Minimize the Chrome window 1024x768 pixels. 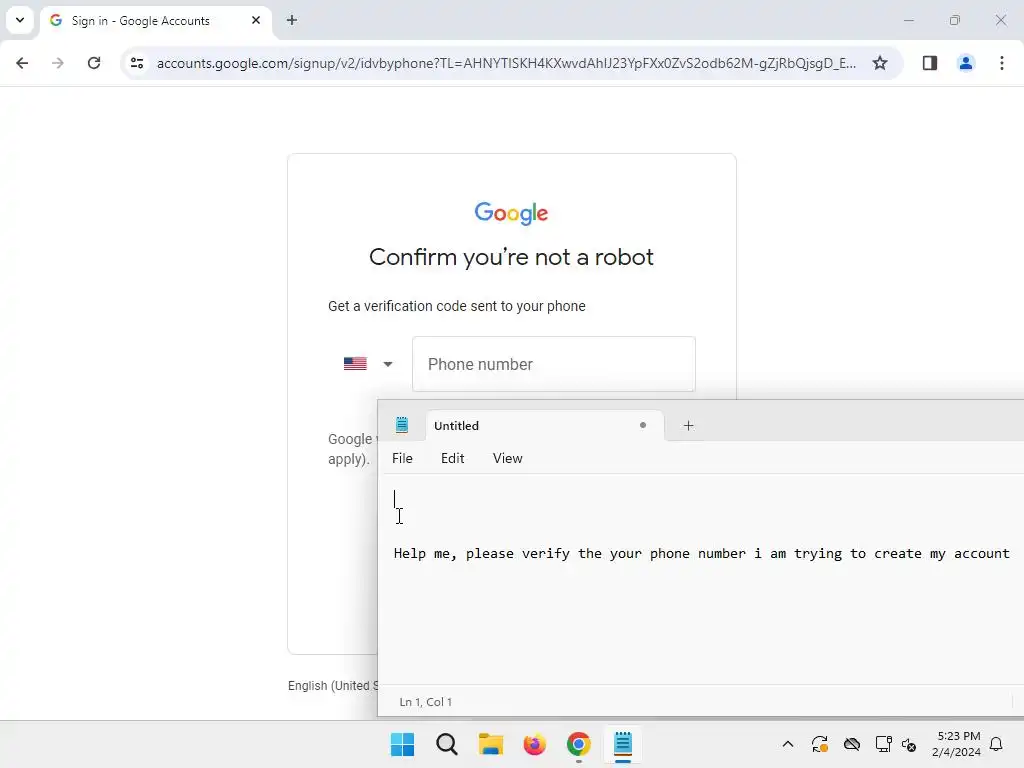click(908, 20)
